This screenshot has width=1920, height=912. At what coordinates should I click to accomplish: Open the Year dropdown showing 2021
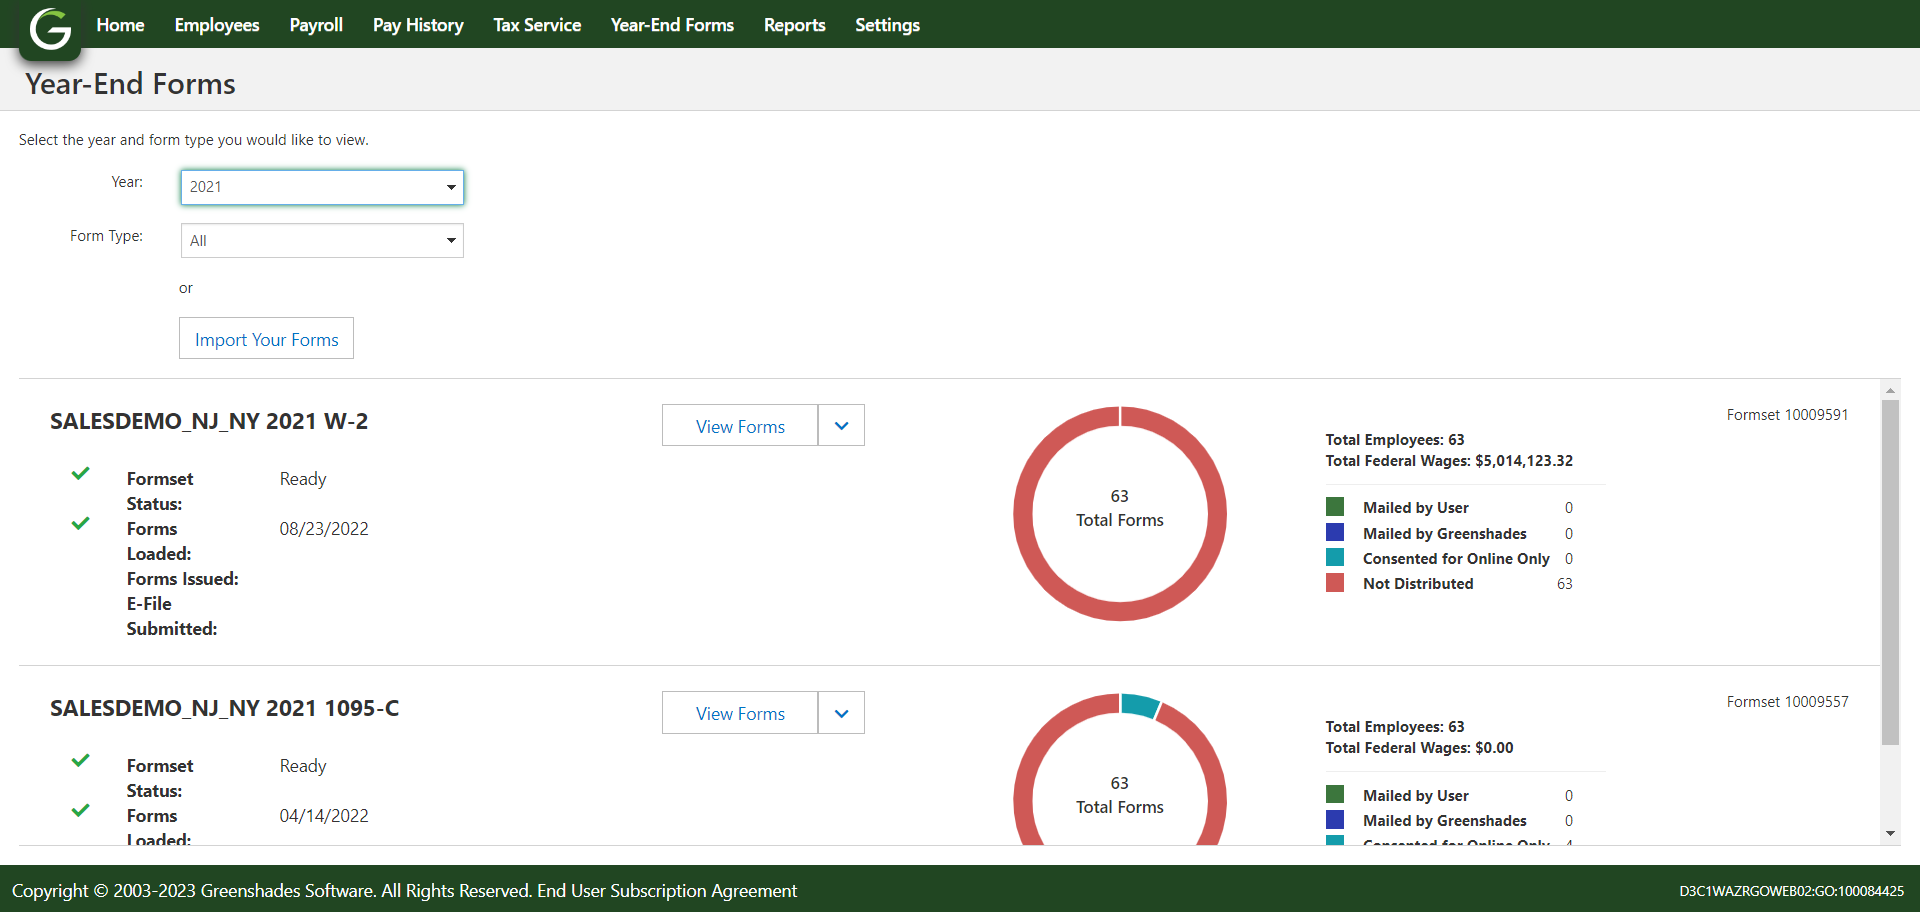coord(322,187)
